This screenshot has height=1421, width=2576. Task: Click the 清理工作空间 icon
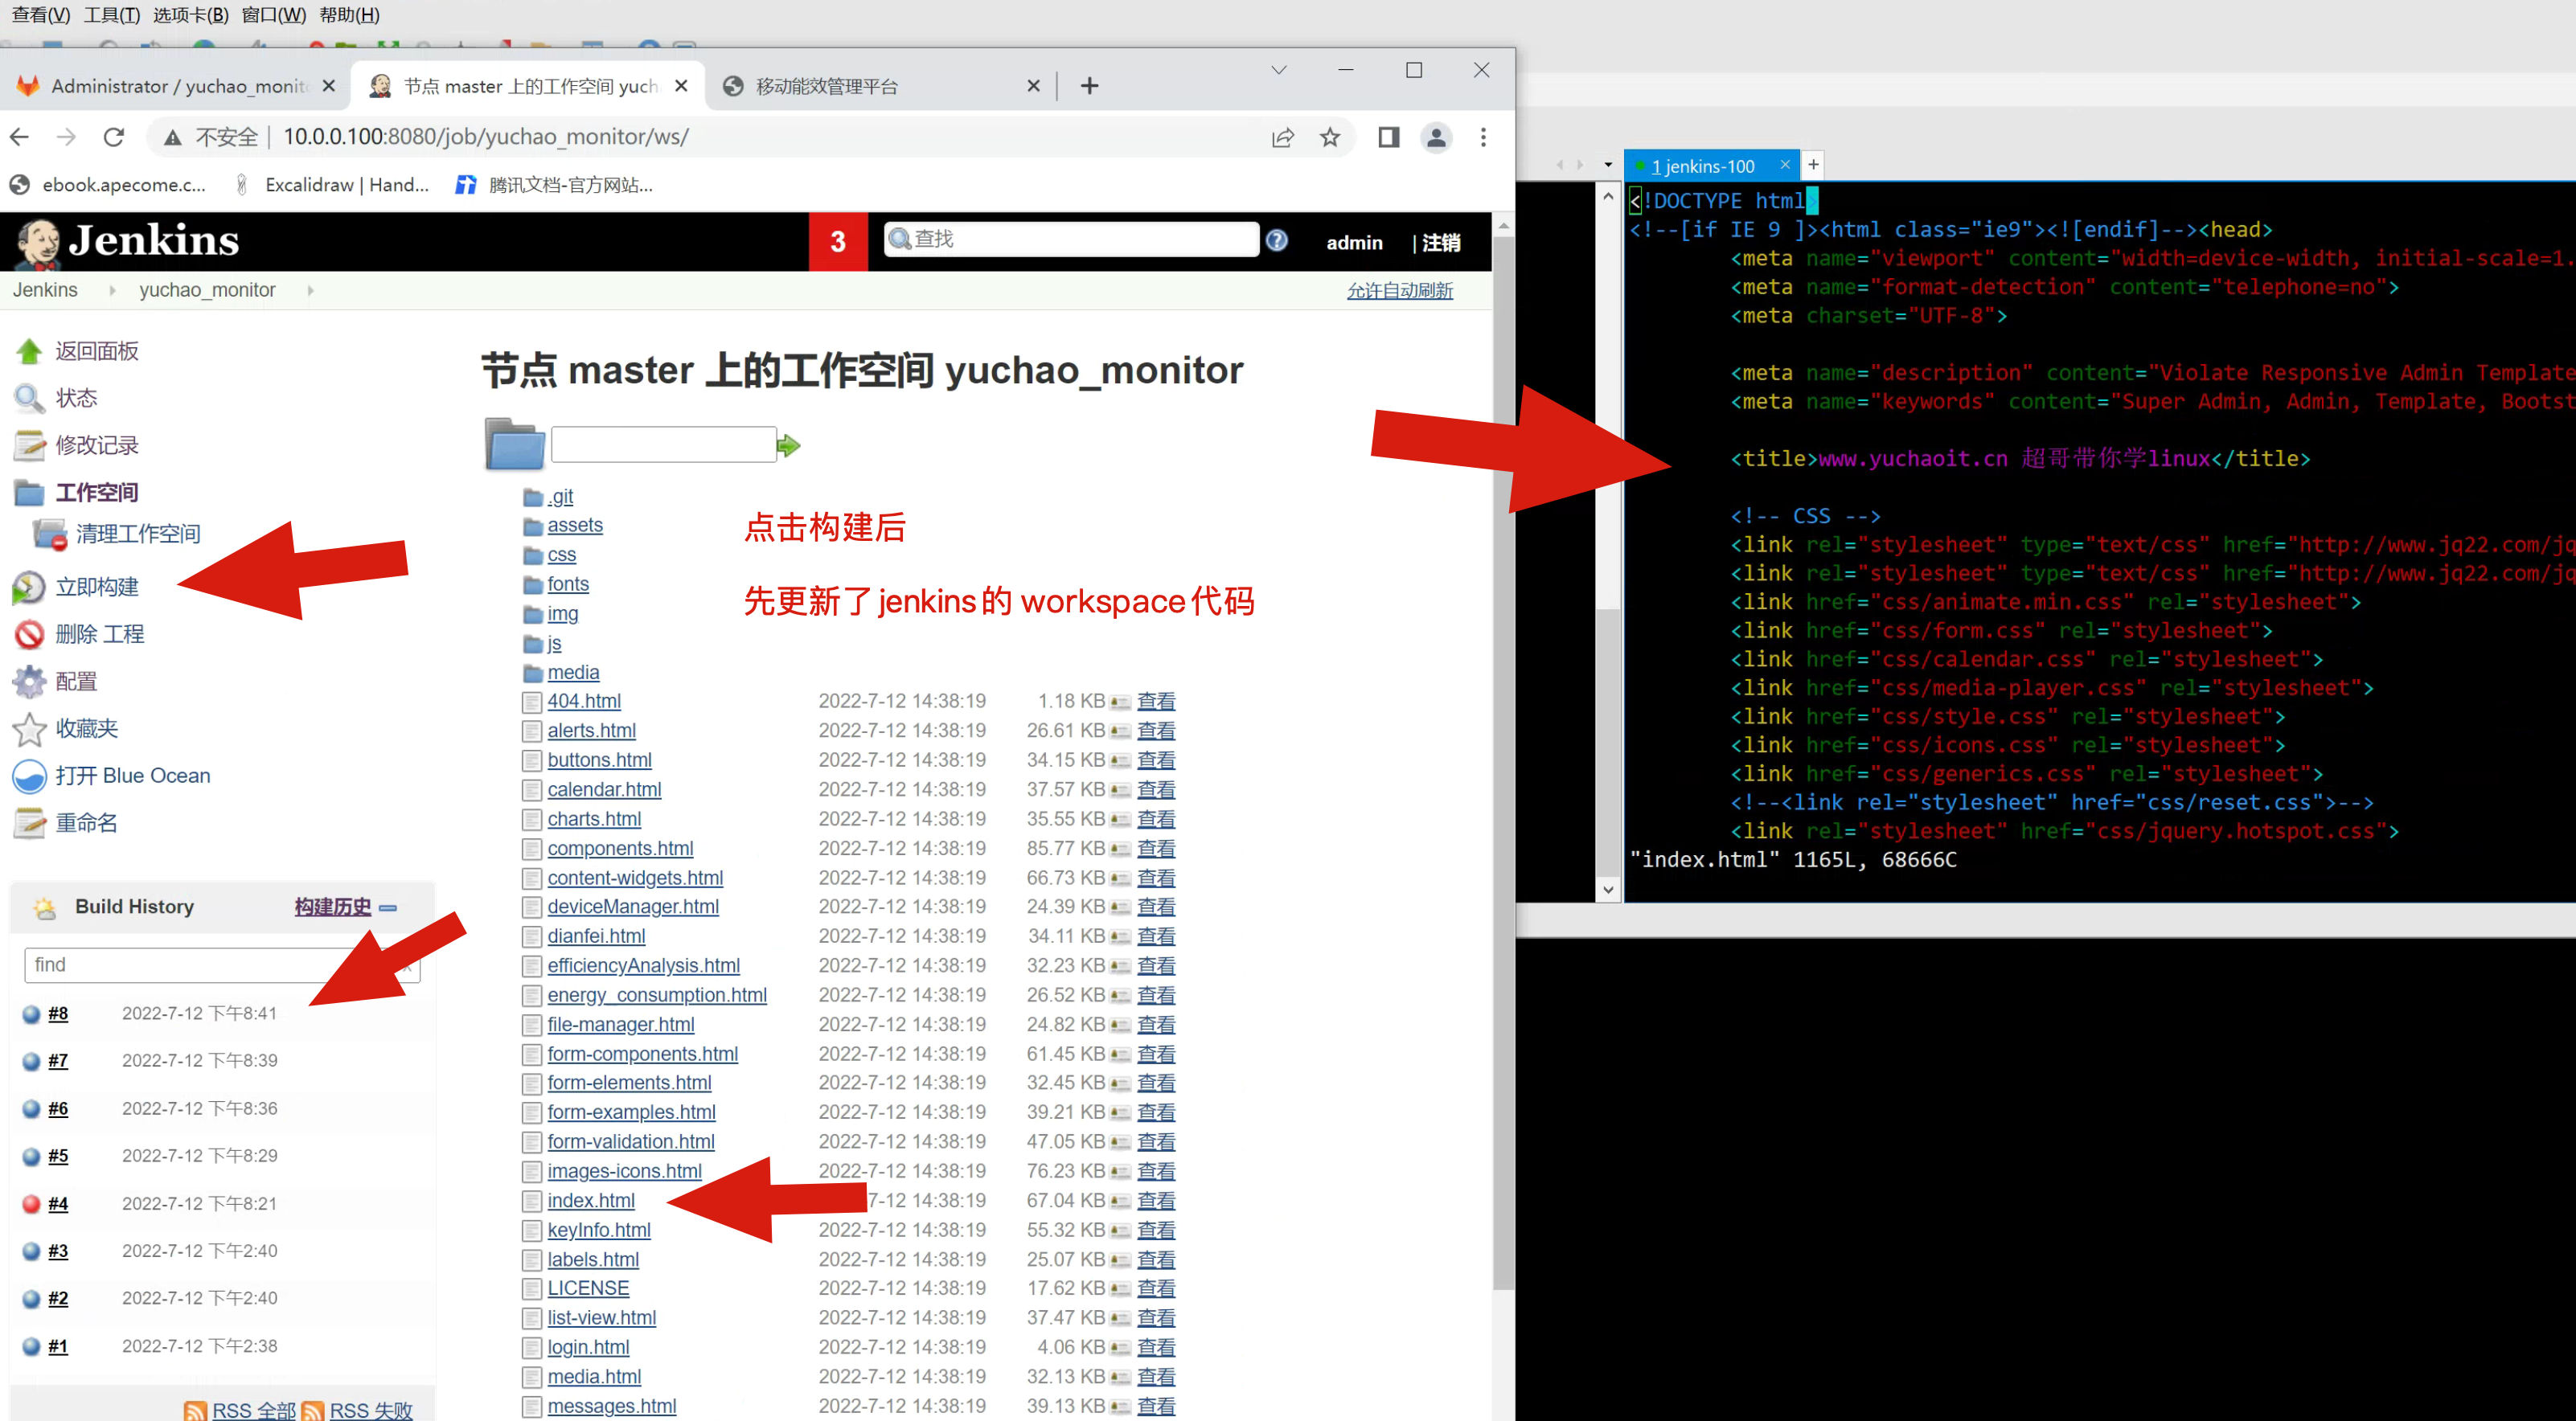pos(49,534)
